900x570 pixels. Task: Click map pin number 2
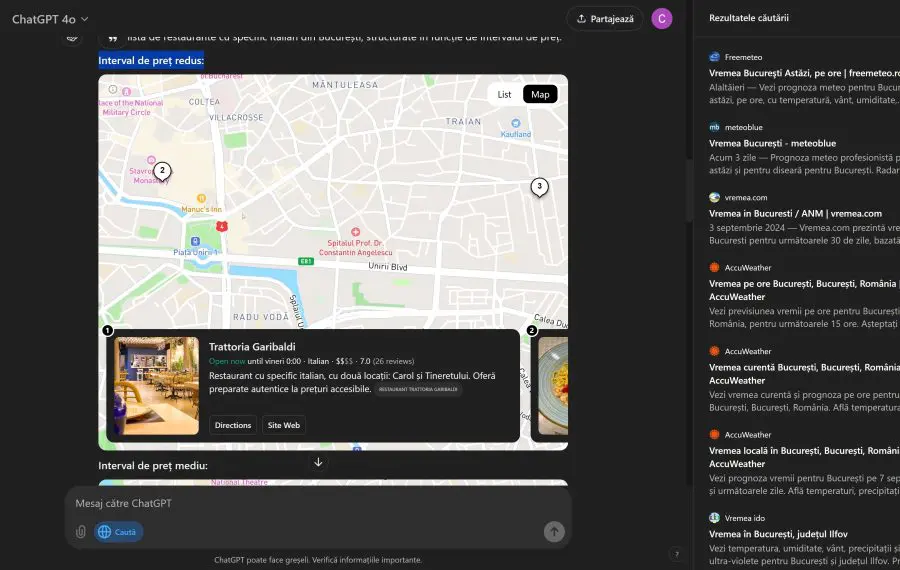[162, 171]
